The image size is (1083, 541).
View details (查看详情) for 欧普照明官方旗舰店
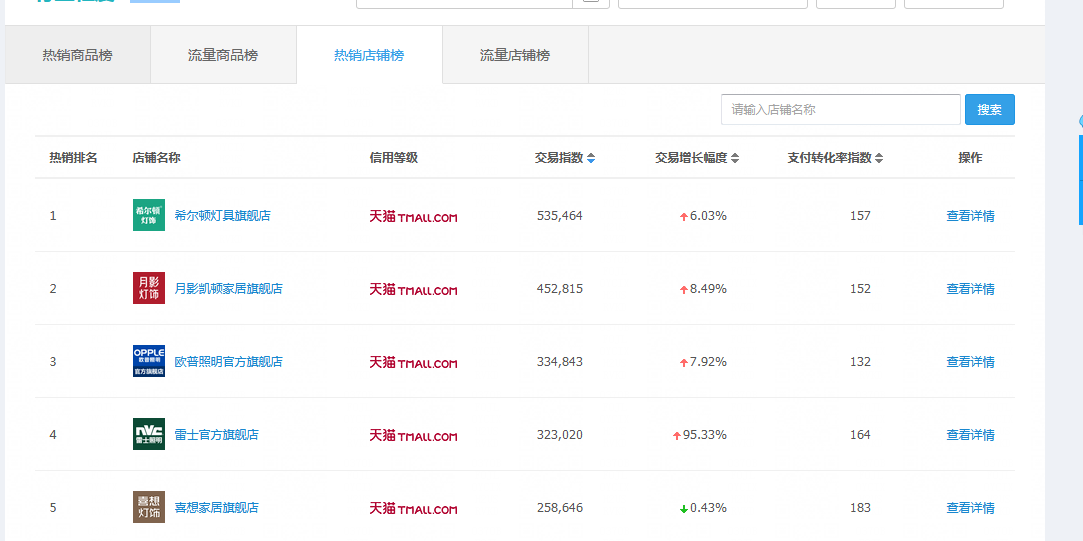coord(970,361)
